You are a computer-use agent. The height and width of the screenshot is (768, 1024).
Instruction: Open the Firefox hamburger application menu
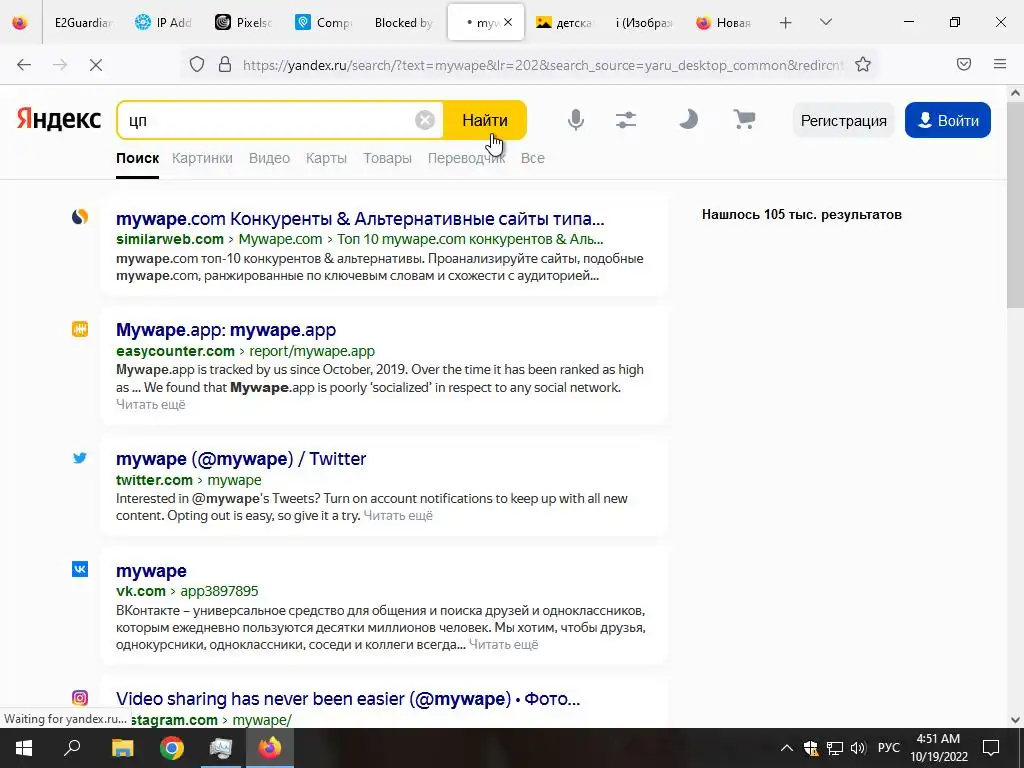[1000, 65]
